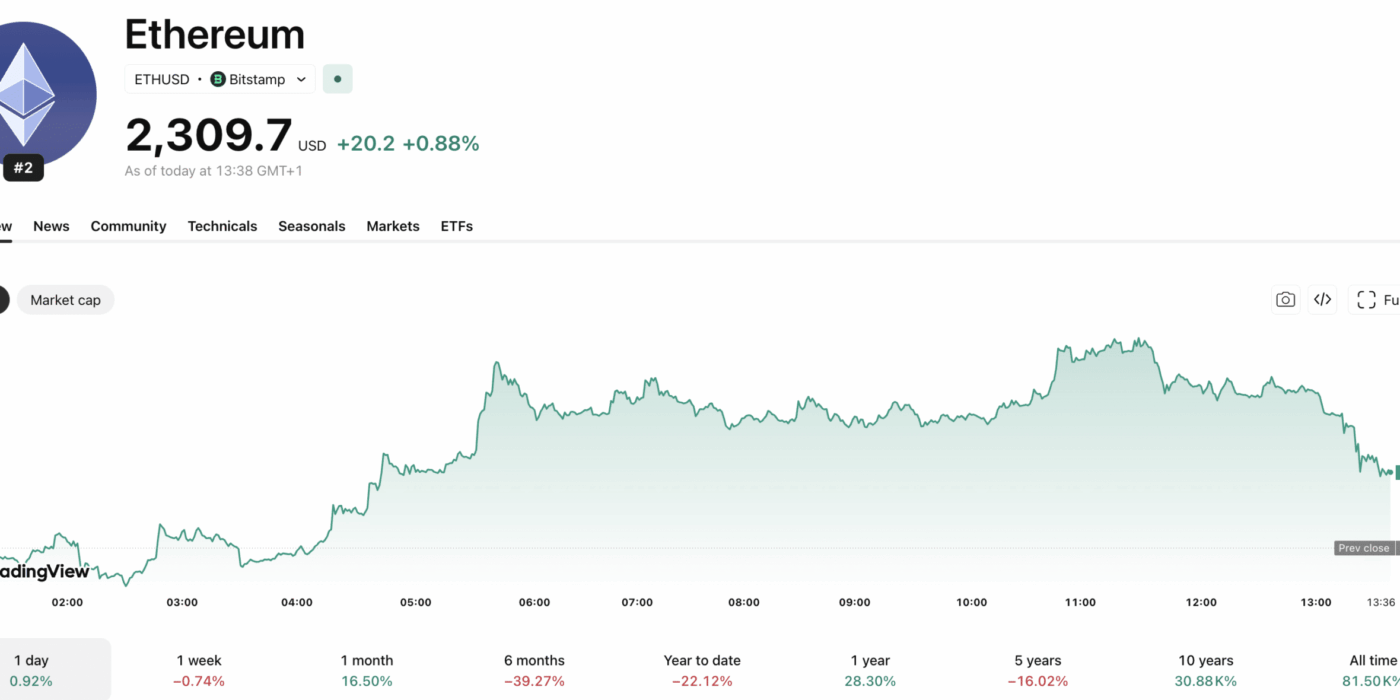Click the TradingView logo on the chart
1400x700 pixels.
click(45, 571)
